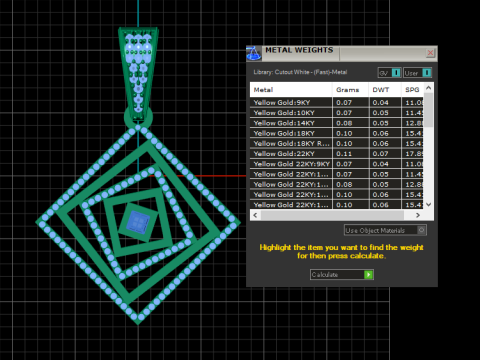Click the 0.07 DWT value for 22KY
This screenshot has width=480, height=360.
point(381,154)
